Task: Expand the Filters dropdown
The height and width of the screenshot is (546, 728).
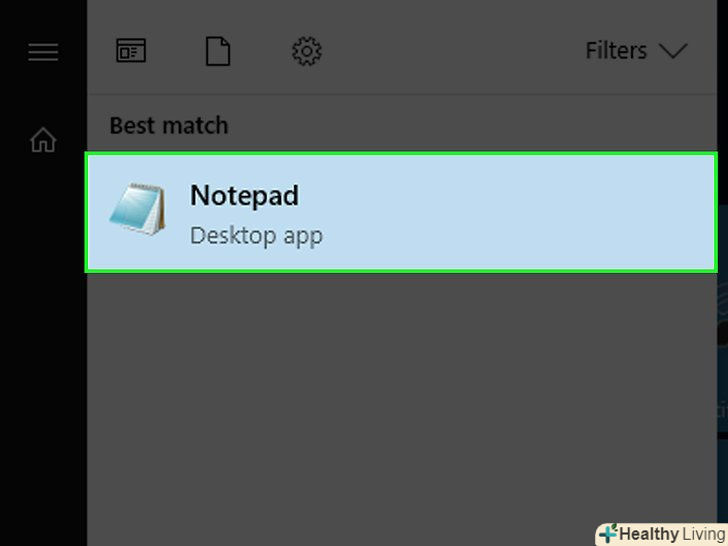Action: pyautogui.click(x=636, y=51)
